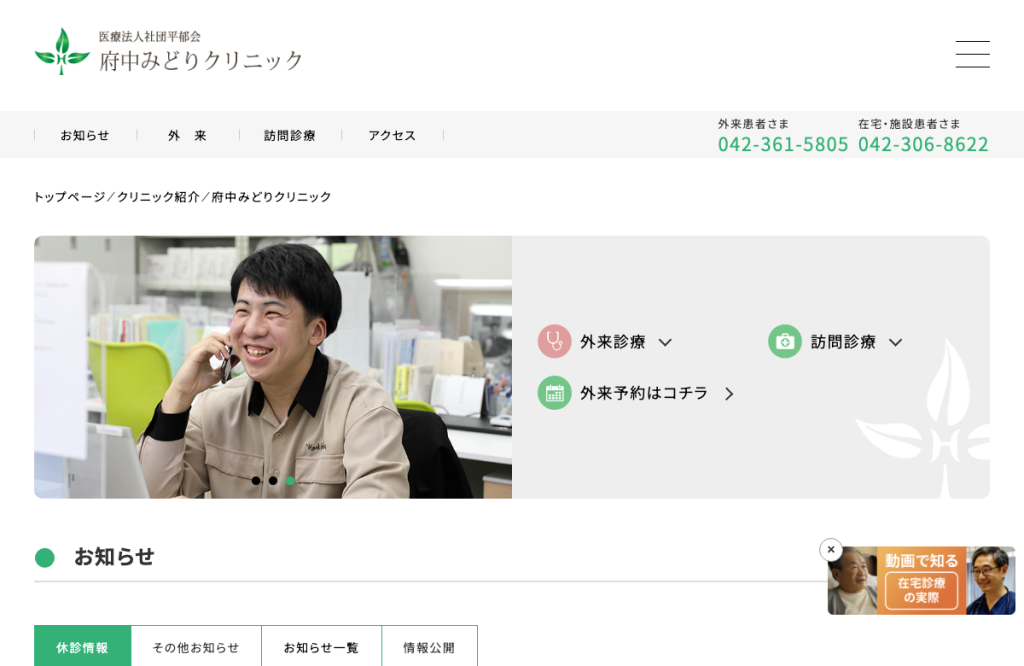Select the 休診情報 tab
The image size is (1024, 666).
click(x=82, y=646)
